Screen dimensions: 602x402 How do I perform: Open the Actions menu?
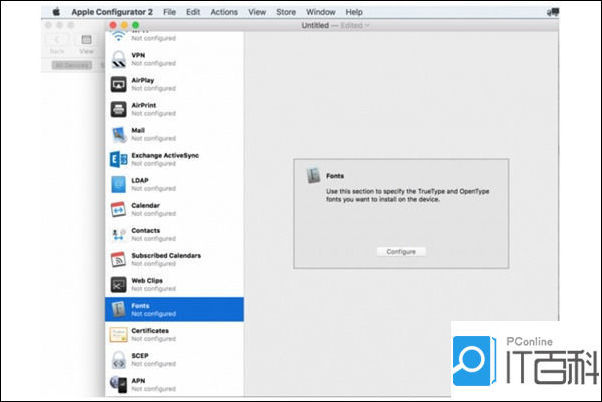point(224,12)
